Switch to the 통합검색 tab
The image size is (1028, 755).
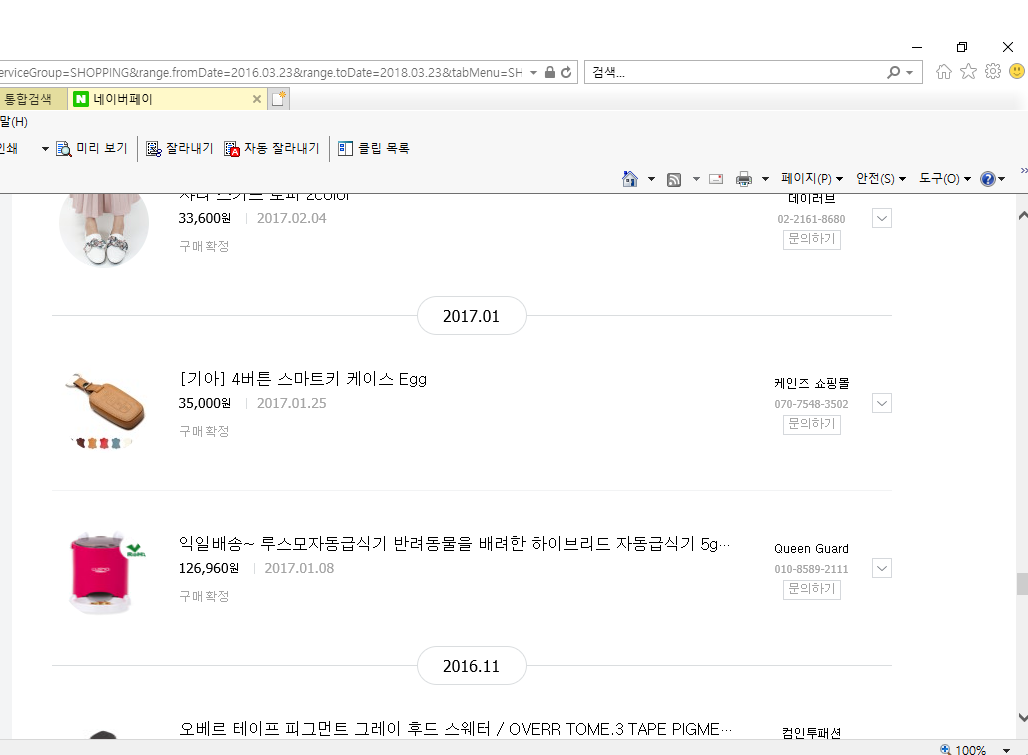(28, 99)
